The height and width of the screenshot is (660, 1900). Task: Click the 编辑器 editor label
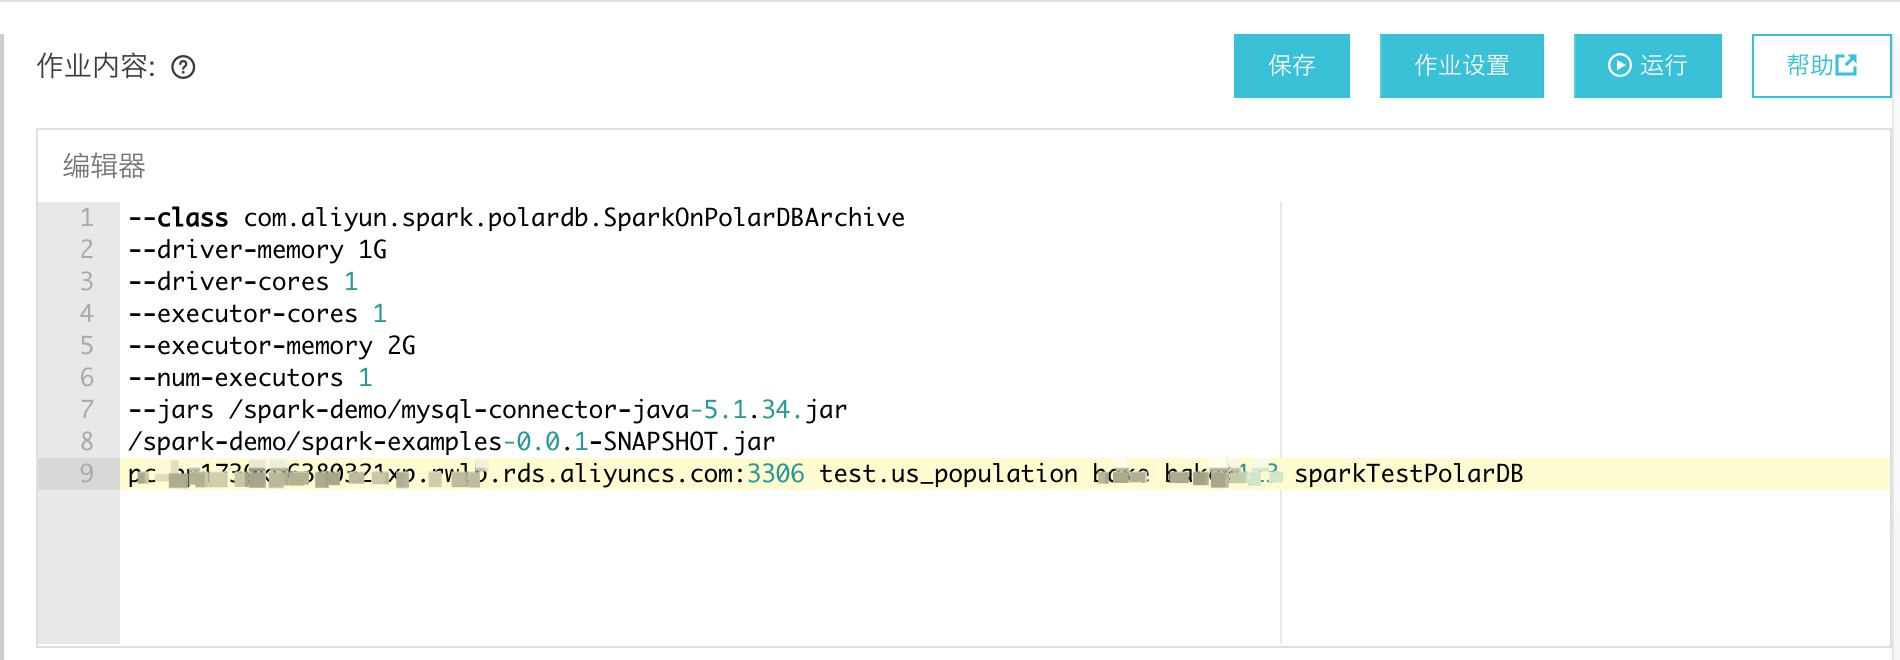coord(104,166)
